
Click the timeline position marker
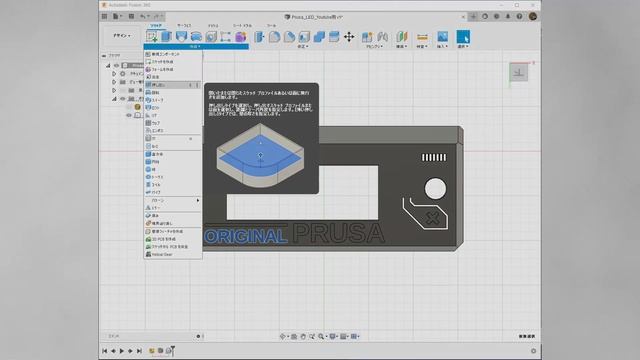173,350
